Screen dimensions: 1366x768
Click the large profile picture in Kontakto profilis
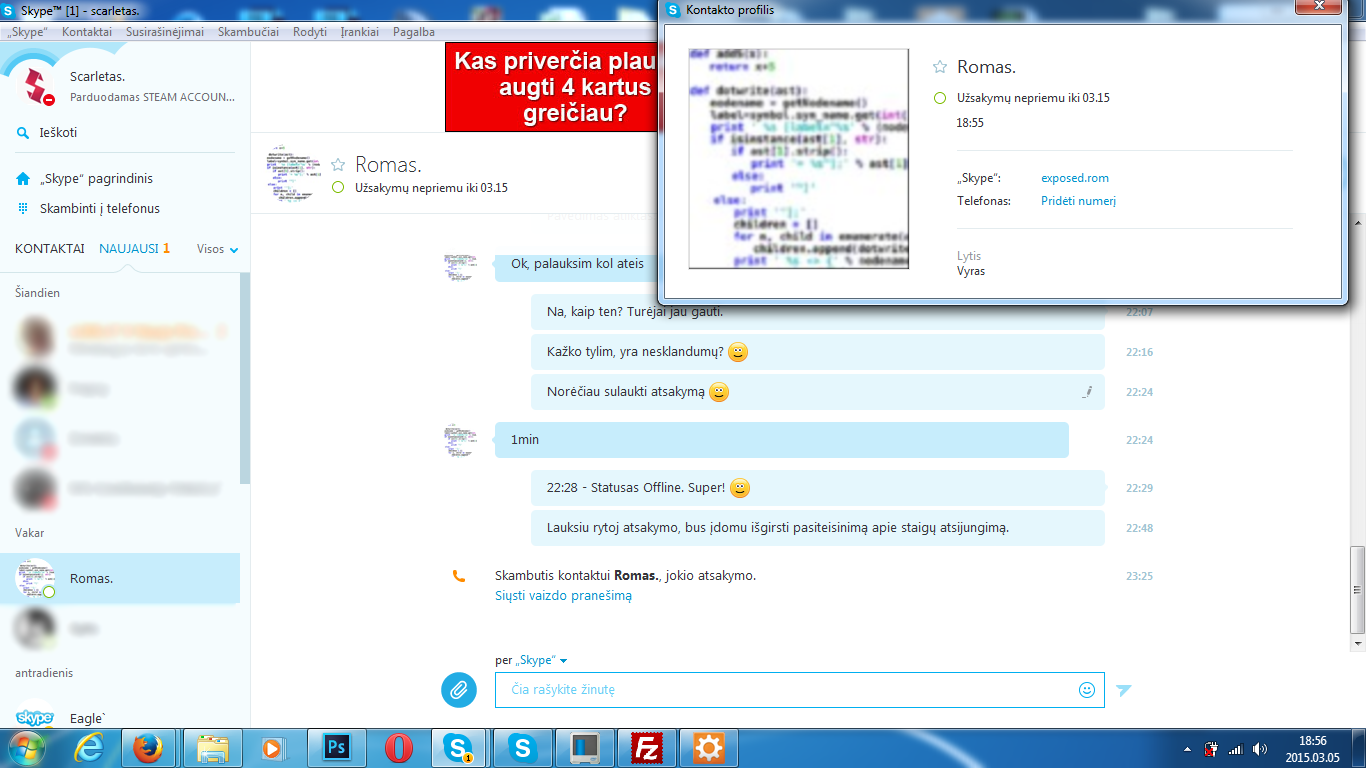[799, 158]
